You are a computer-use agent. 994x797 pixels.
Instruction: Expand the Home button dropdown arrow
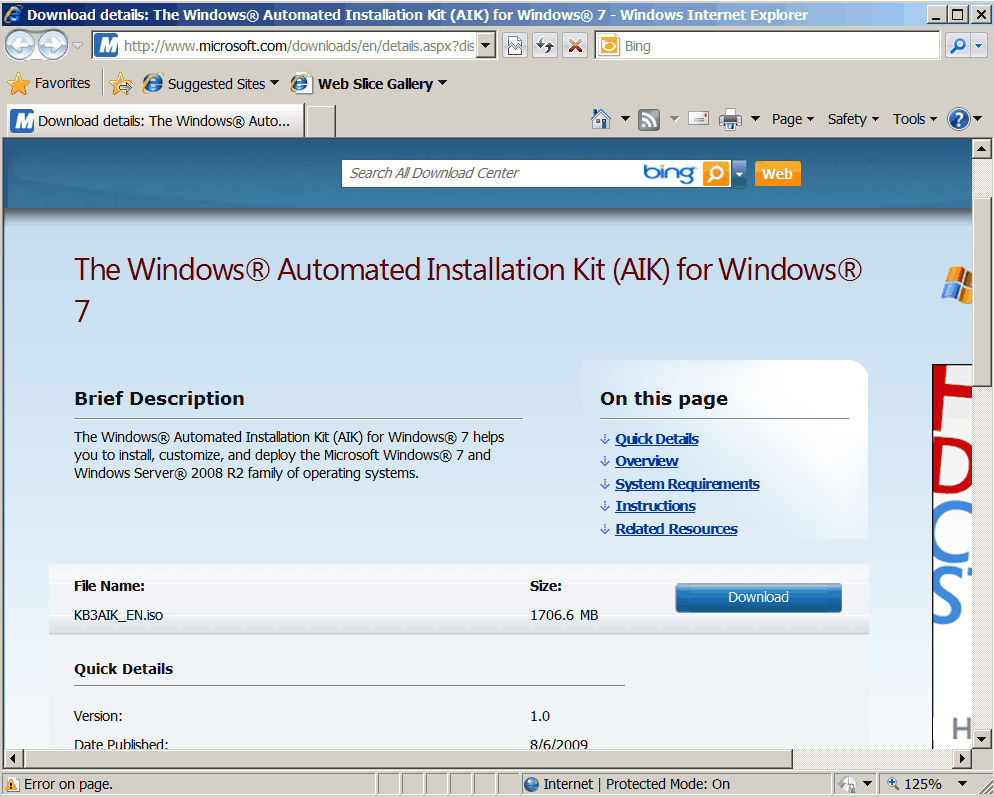(625, 119)
